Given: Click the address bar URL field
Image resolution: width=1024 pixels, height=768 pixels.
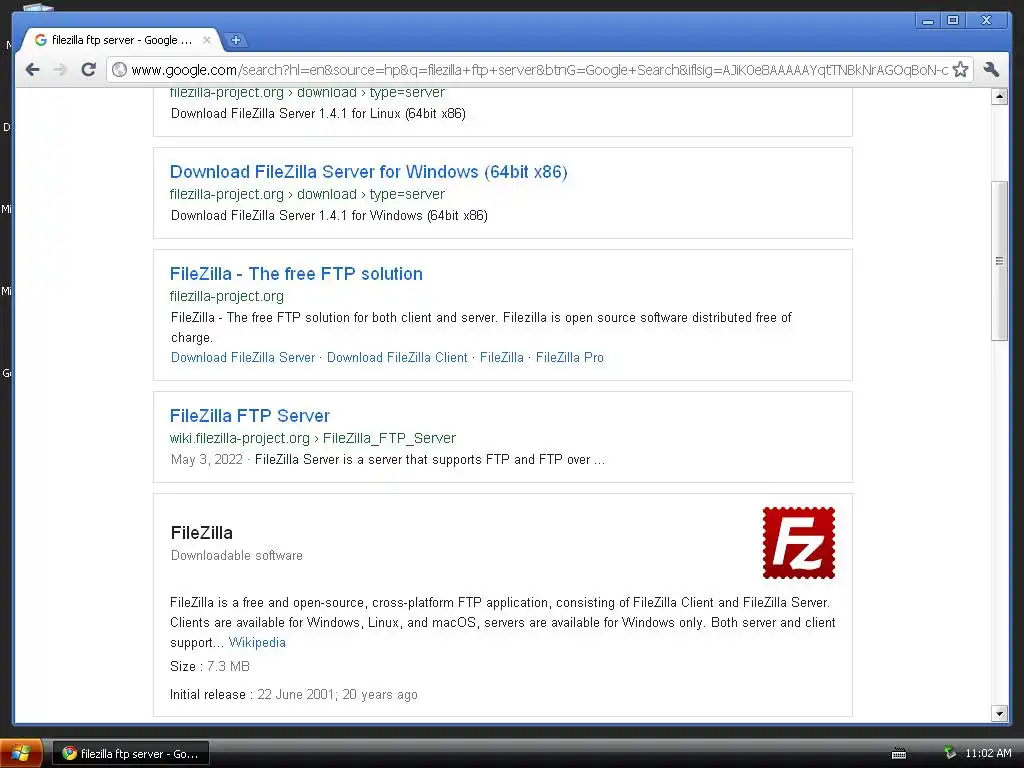Looking at the screenshot, I should click(539, 70).
